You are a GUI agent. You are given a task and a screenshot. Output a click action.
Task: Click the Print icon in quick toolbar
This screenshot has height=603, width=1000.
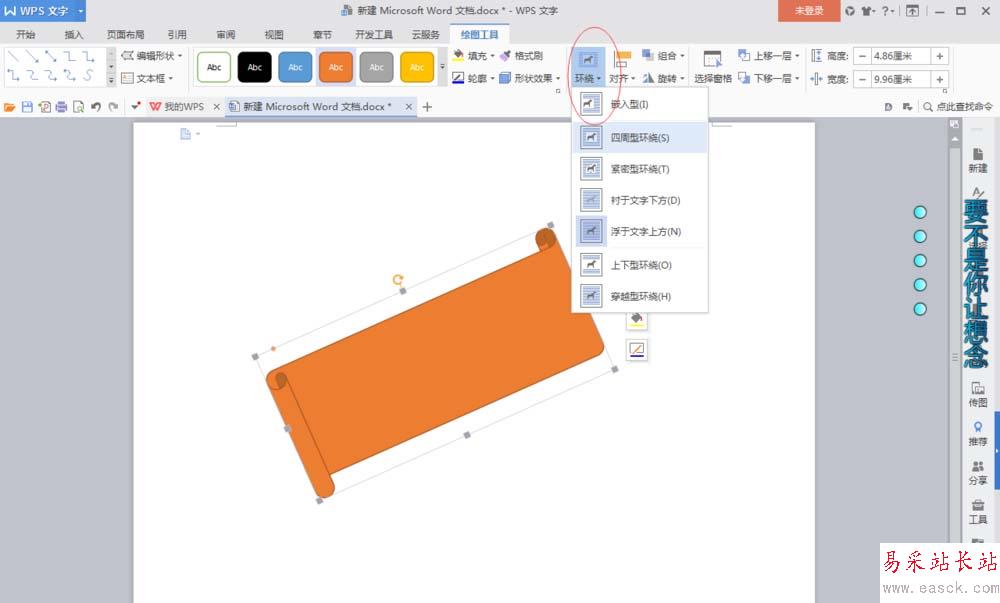pyautogui.click(x=61, y=107)
